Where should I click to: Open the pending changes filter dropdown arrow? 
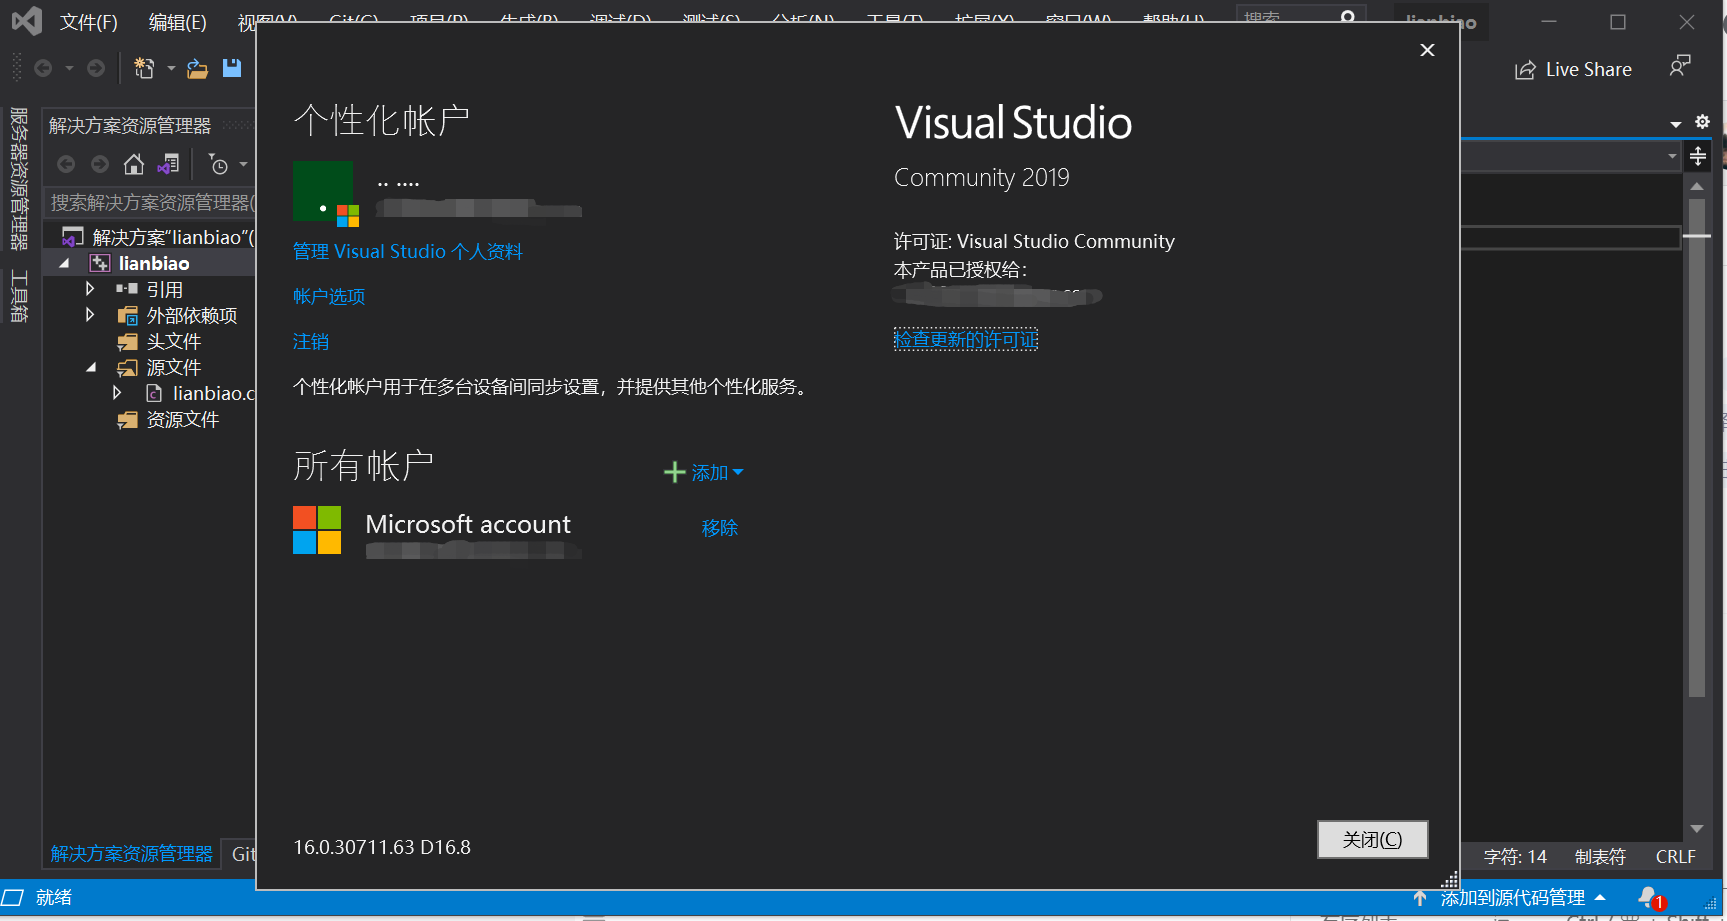tap(243, 164)
